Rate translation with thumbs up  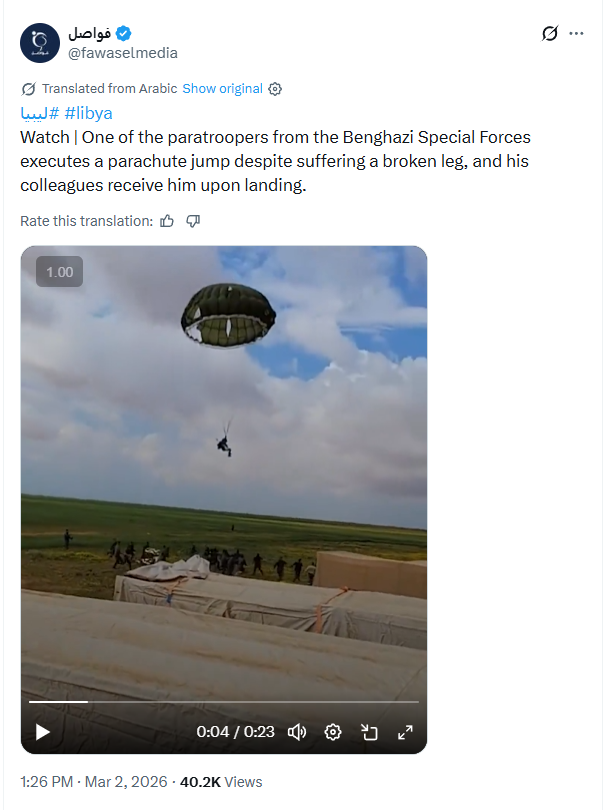pyautogui.click(x=167, y=221)
